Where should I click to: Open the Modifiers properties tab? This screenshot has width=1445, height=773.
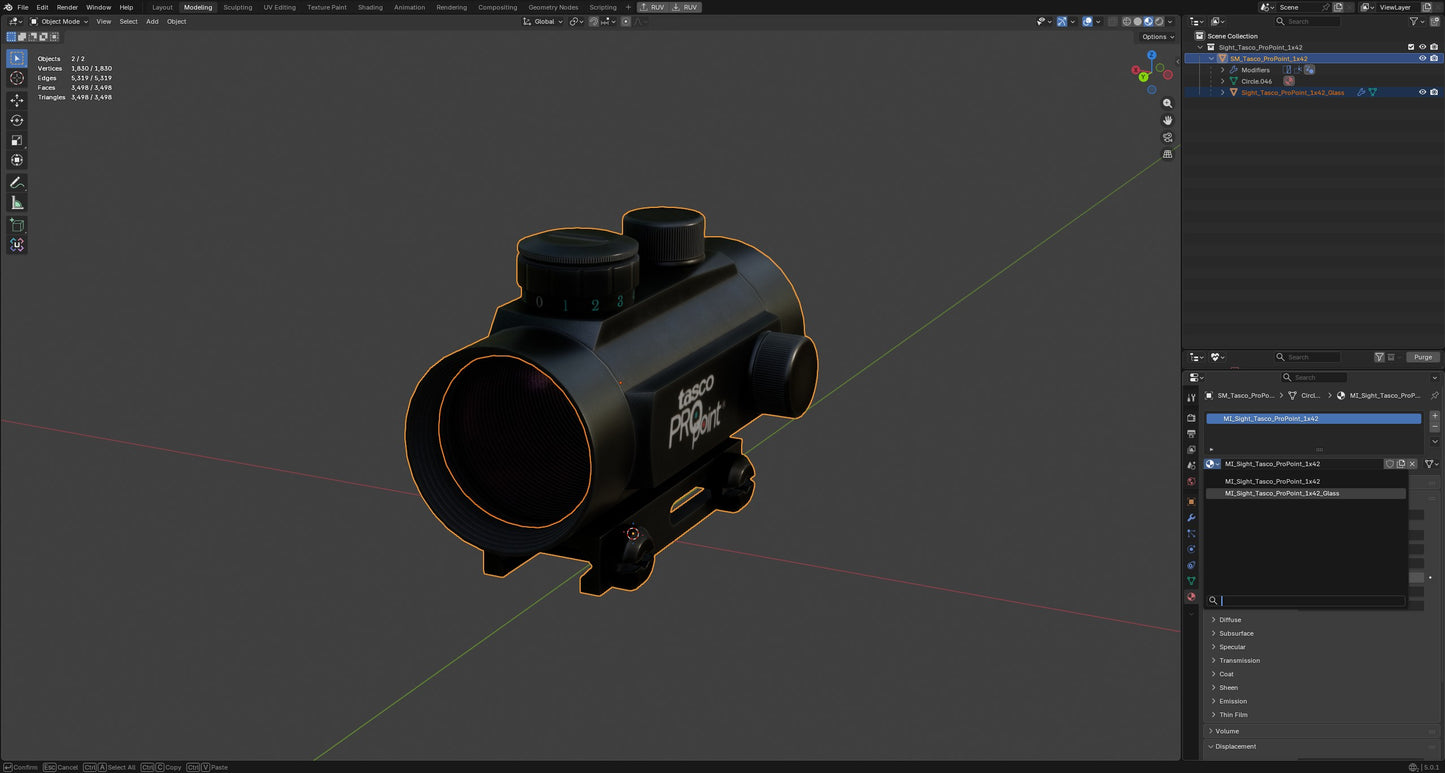(x=1191, y=518)
